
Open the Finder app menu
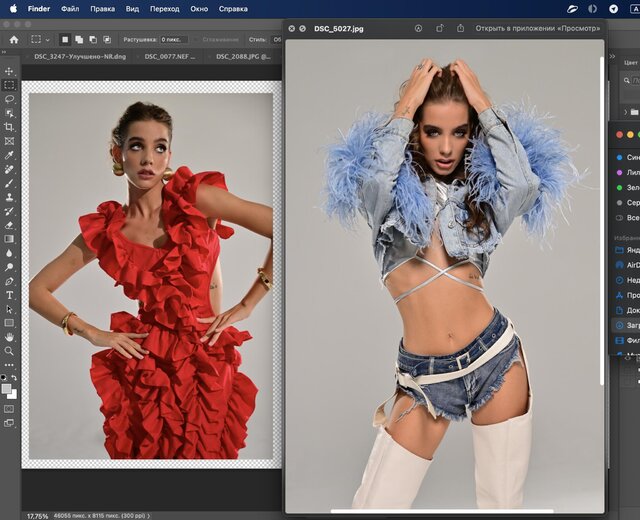[39, 9]
